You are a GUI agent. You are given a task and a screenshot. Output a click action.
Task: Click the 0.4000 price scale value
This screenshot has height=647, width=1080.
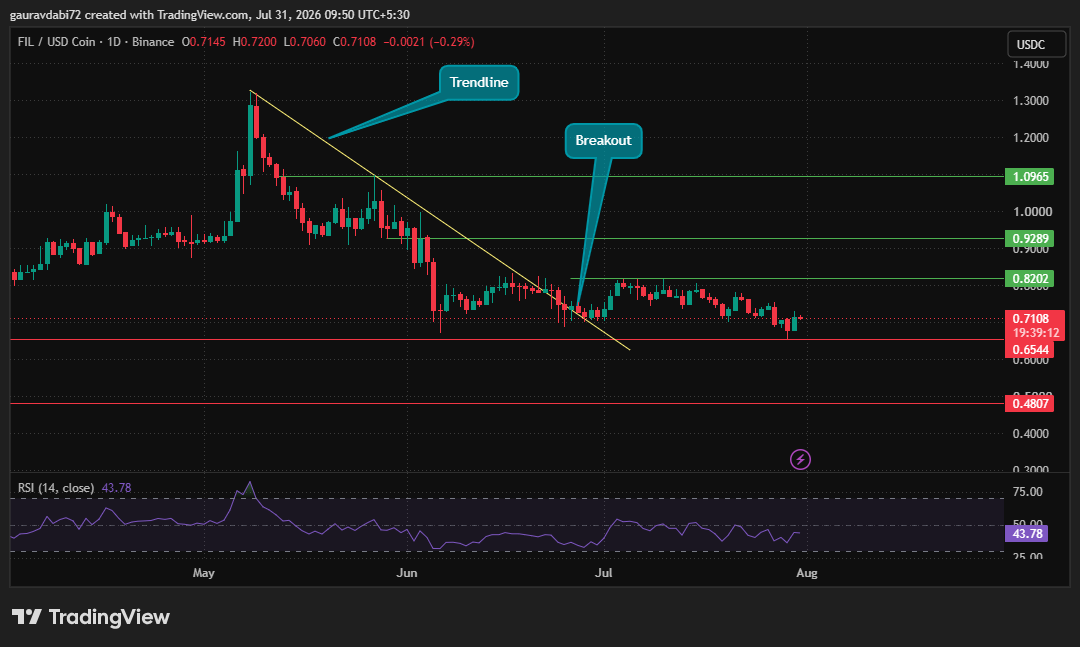1030,433
